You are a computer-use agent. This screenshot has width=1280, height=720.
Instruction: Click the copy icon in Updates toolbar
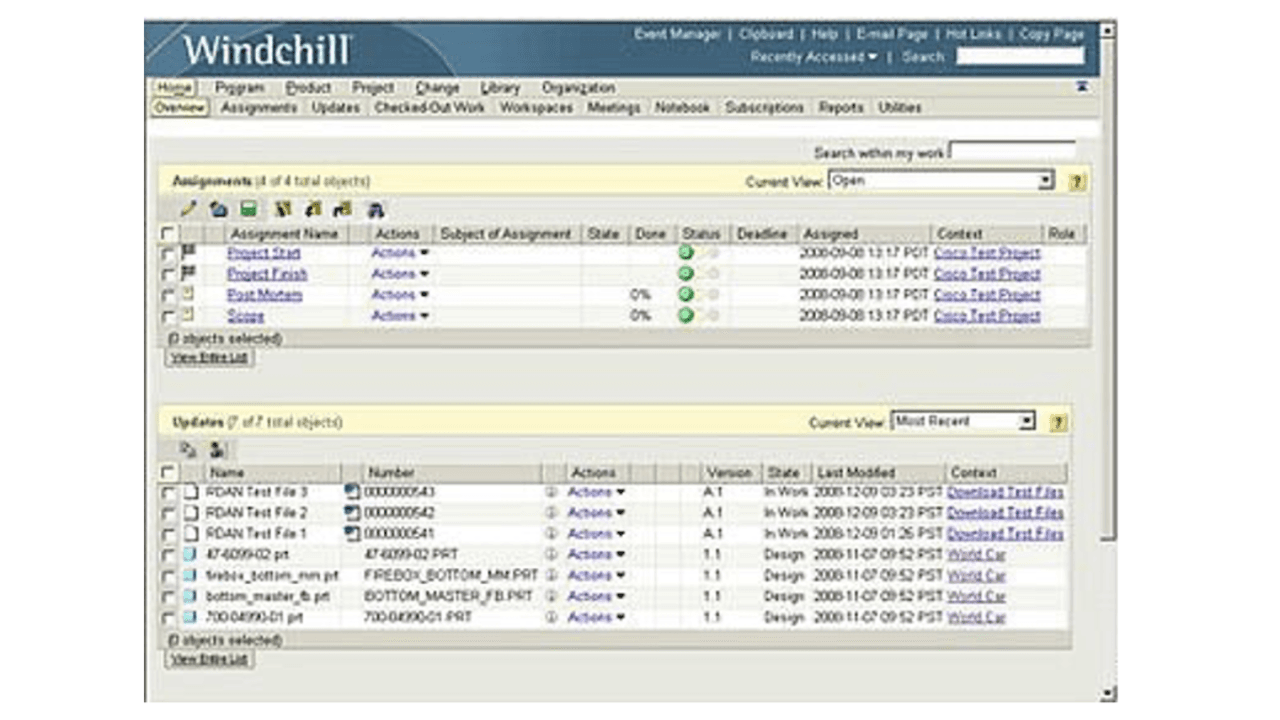click(x=188, y=450)
